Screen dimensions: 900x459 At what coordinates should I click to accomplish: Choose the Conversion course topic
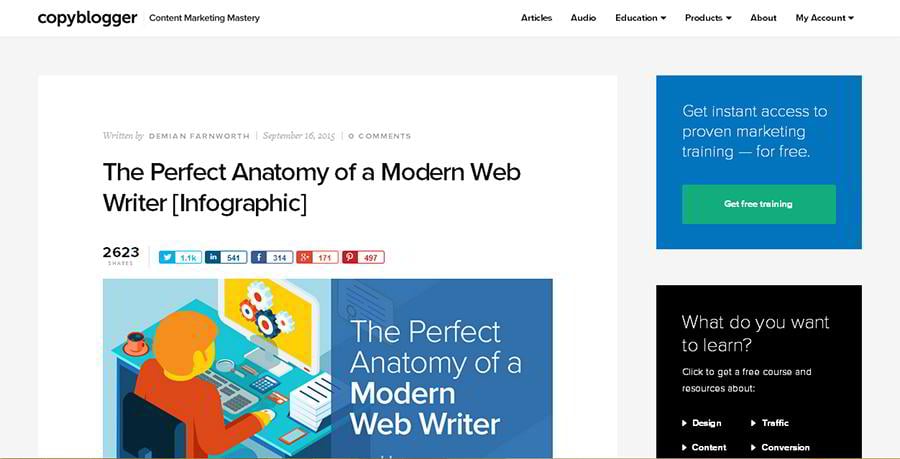(785, 447)
